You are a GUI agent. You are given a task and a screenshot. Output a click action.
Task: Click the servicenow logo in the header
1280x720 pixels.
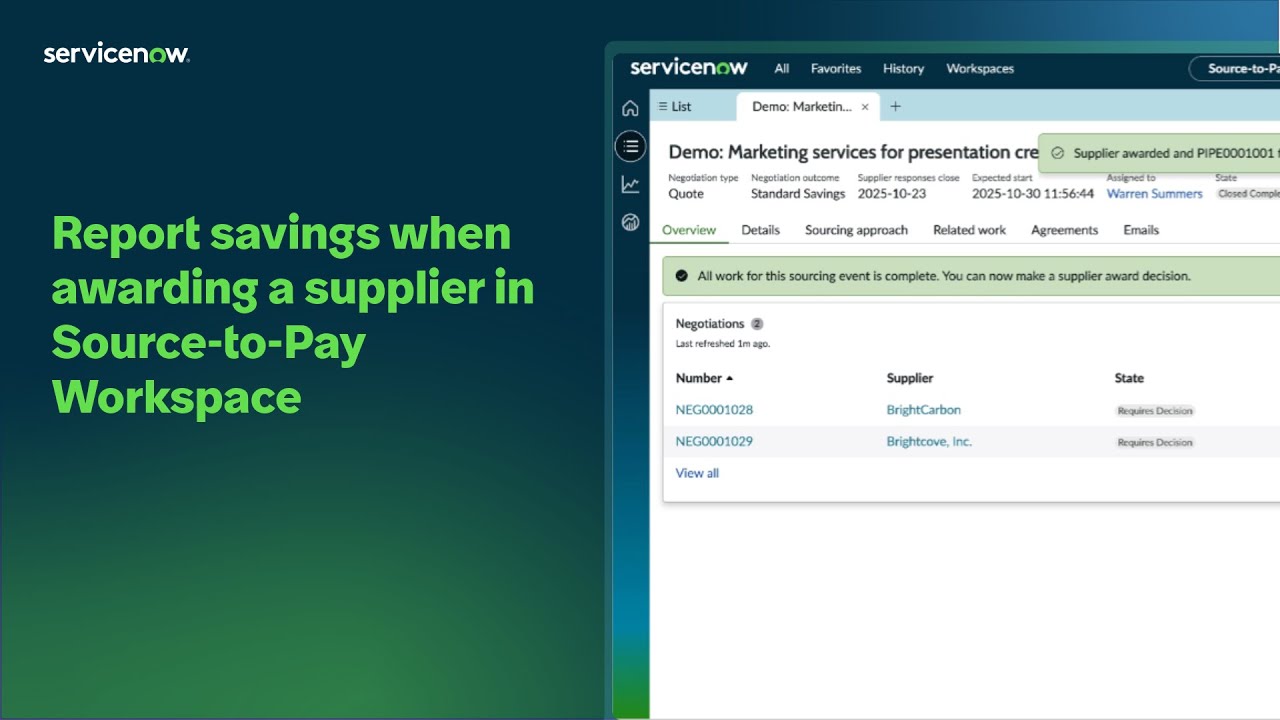[x=690, y=68]
